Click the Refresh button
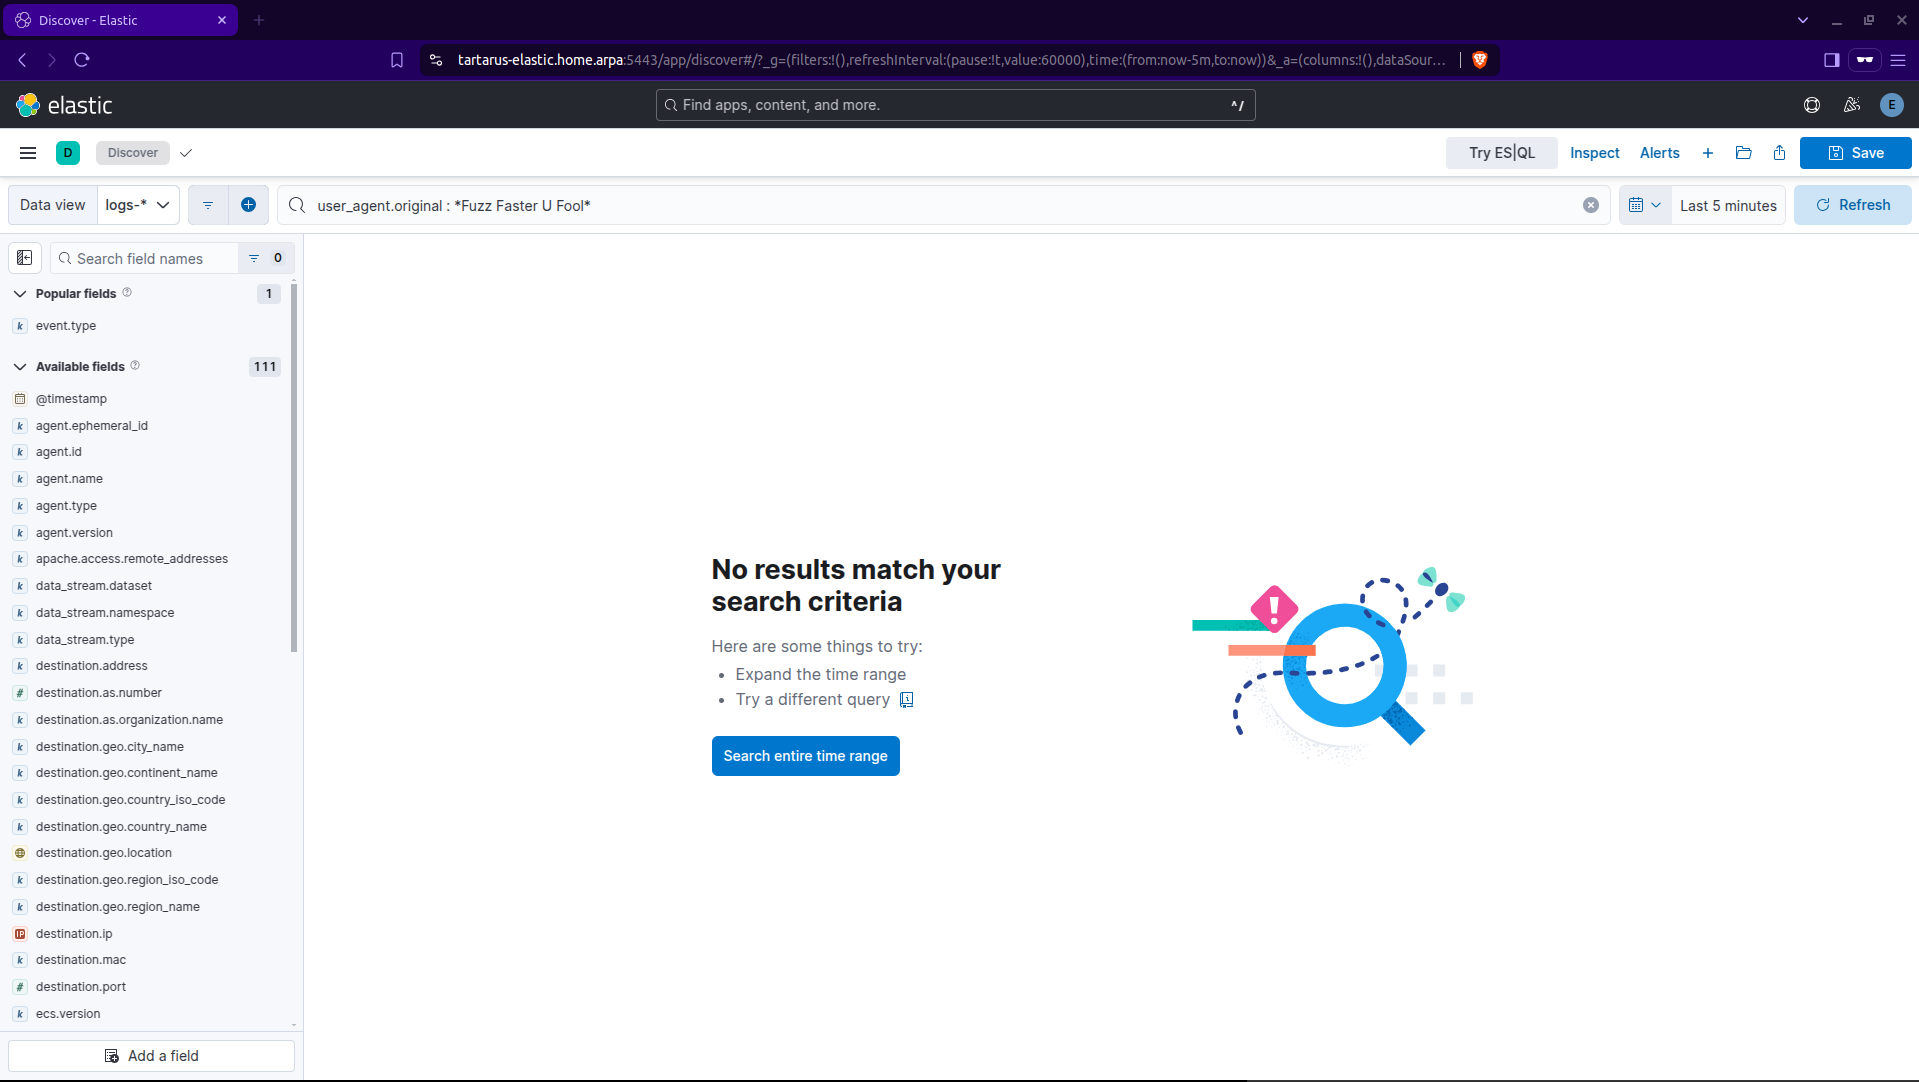 1852,205
